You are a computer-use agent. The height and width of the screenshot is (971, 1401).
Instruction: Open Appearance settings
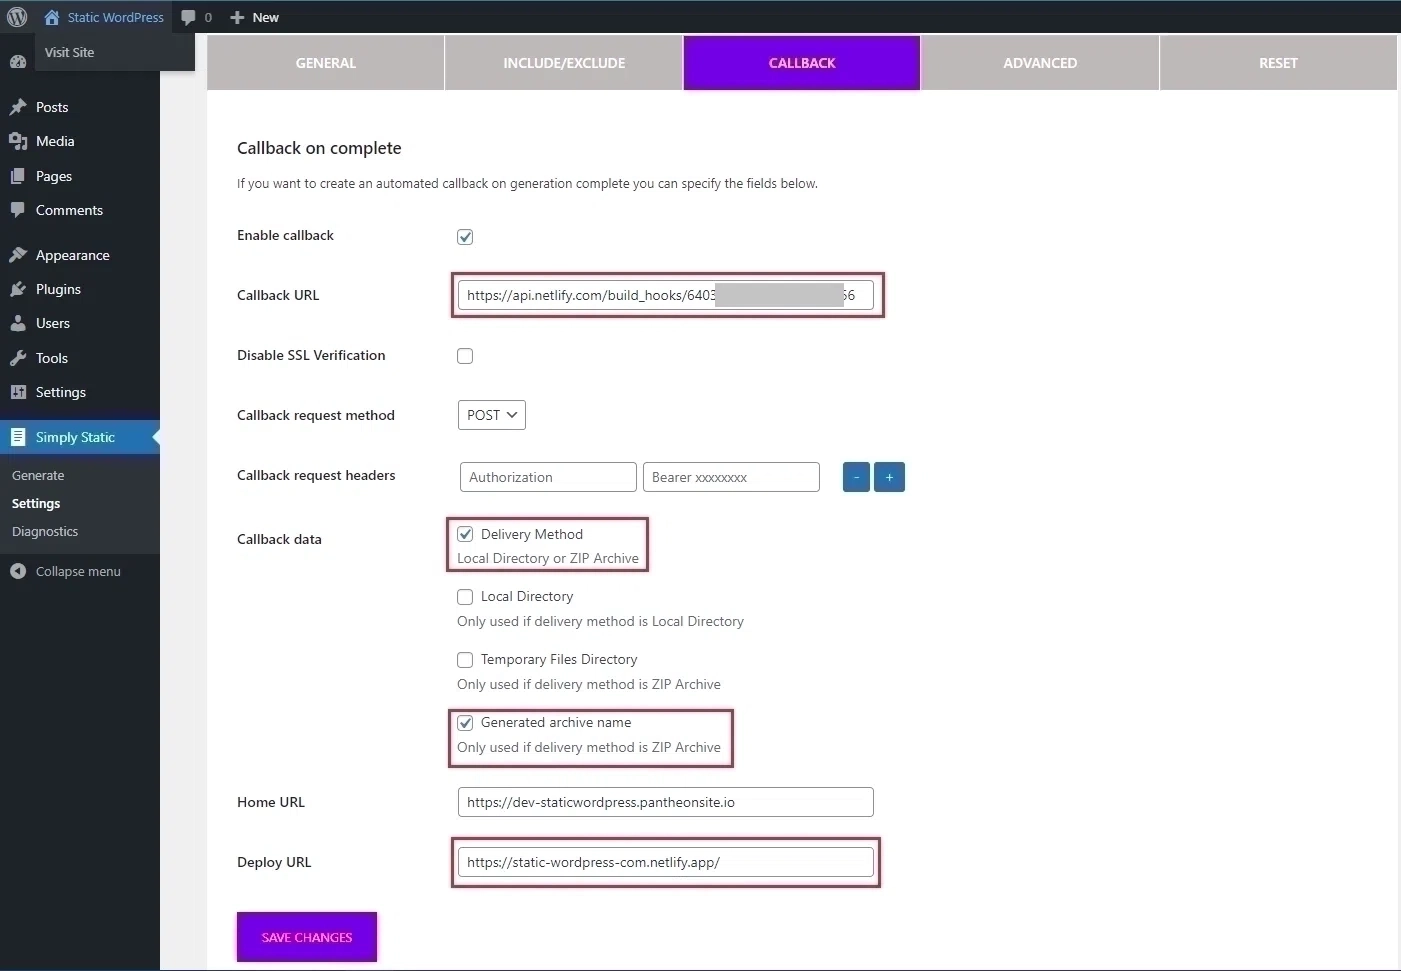[x=71, y=255]
